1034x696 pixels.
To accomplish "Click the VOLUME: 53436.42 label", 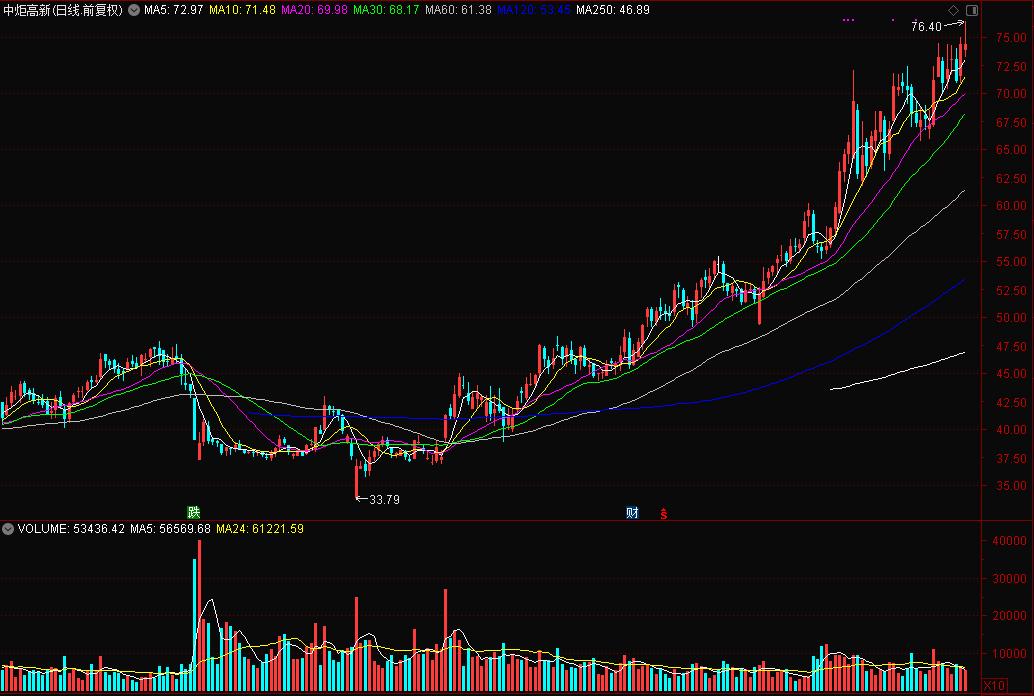I will click(71, 528).
